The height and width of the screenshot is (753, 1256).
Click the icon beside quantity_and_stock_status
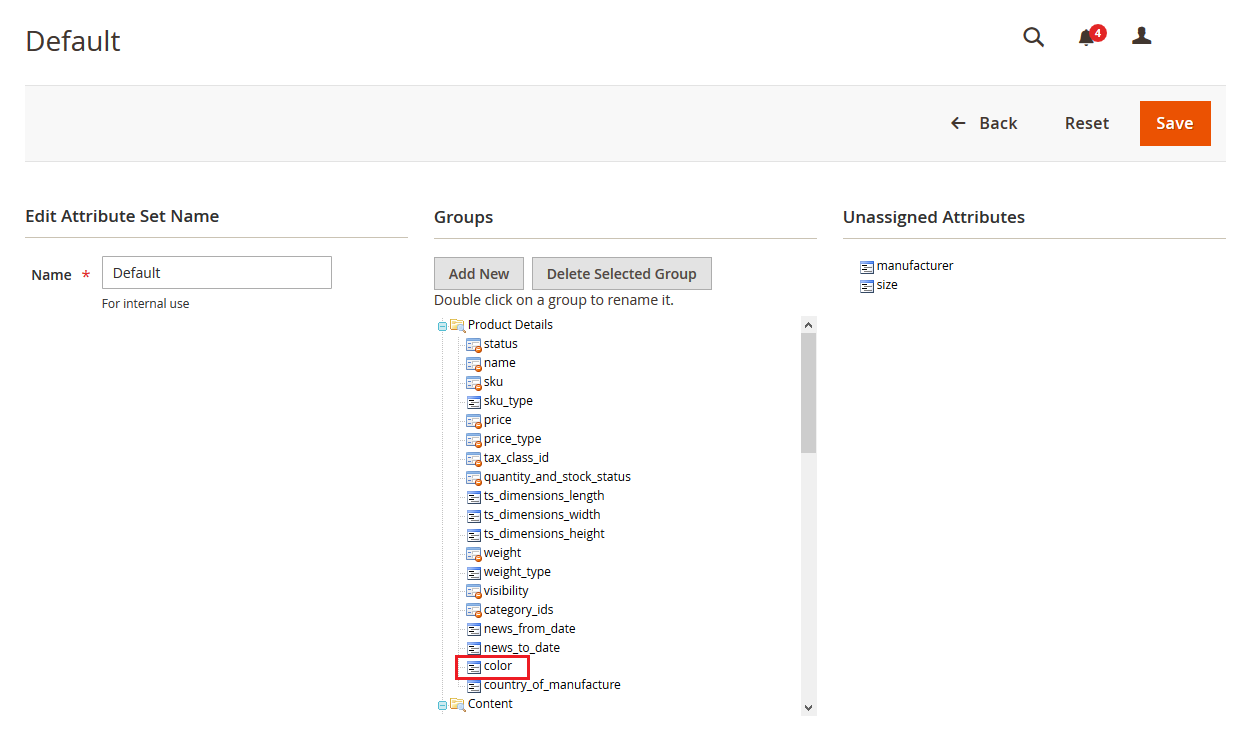(x=474, y=477)
